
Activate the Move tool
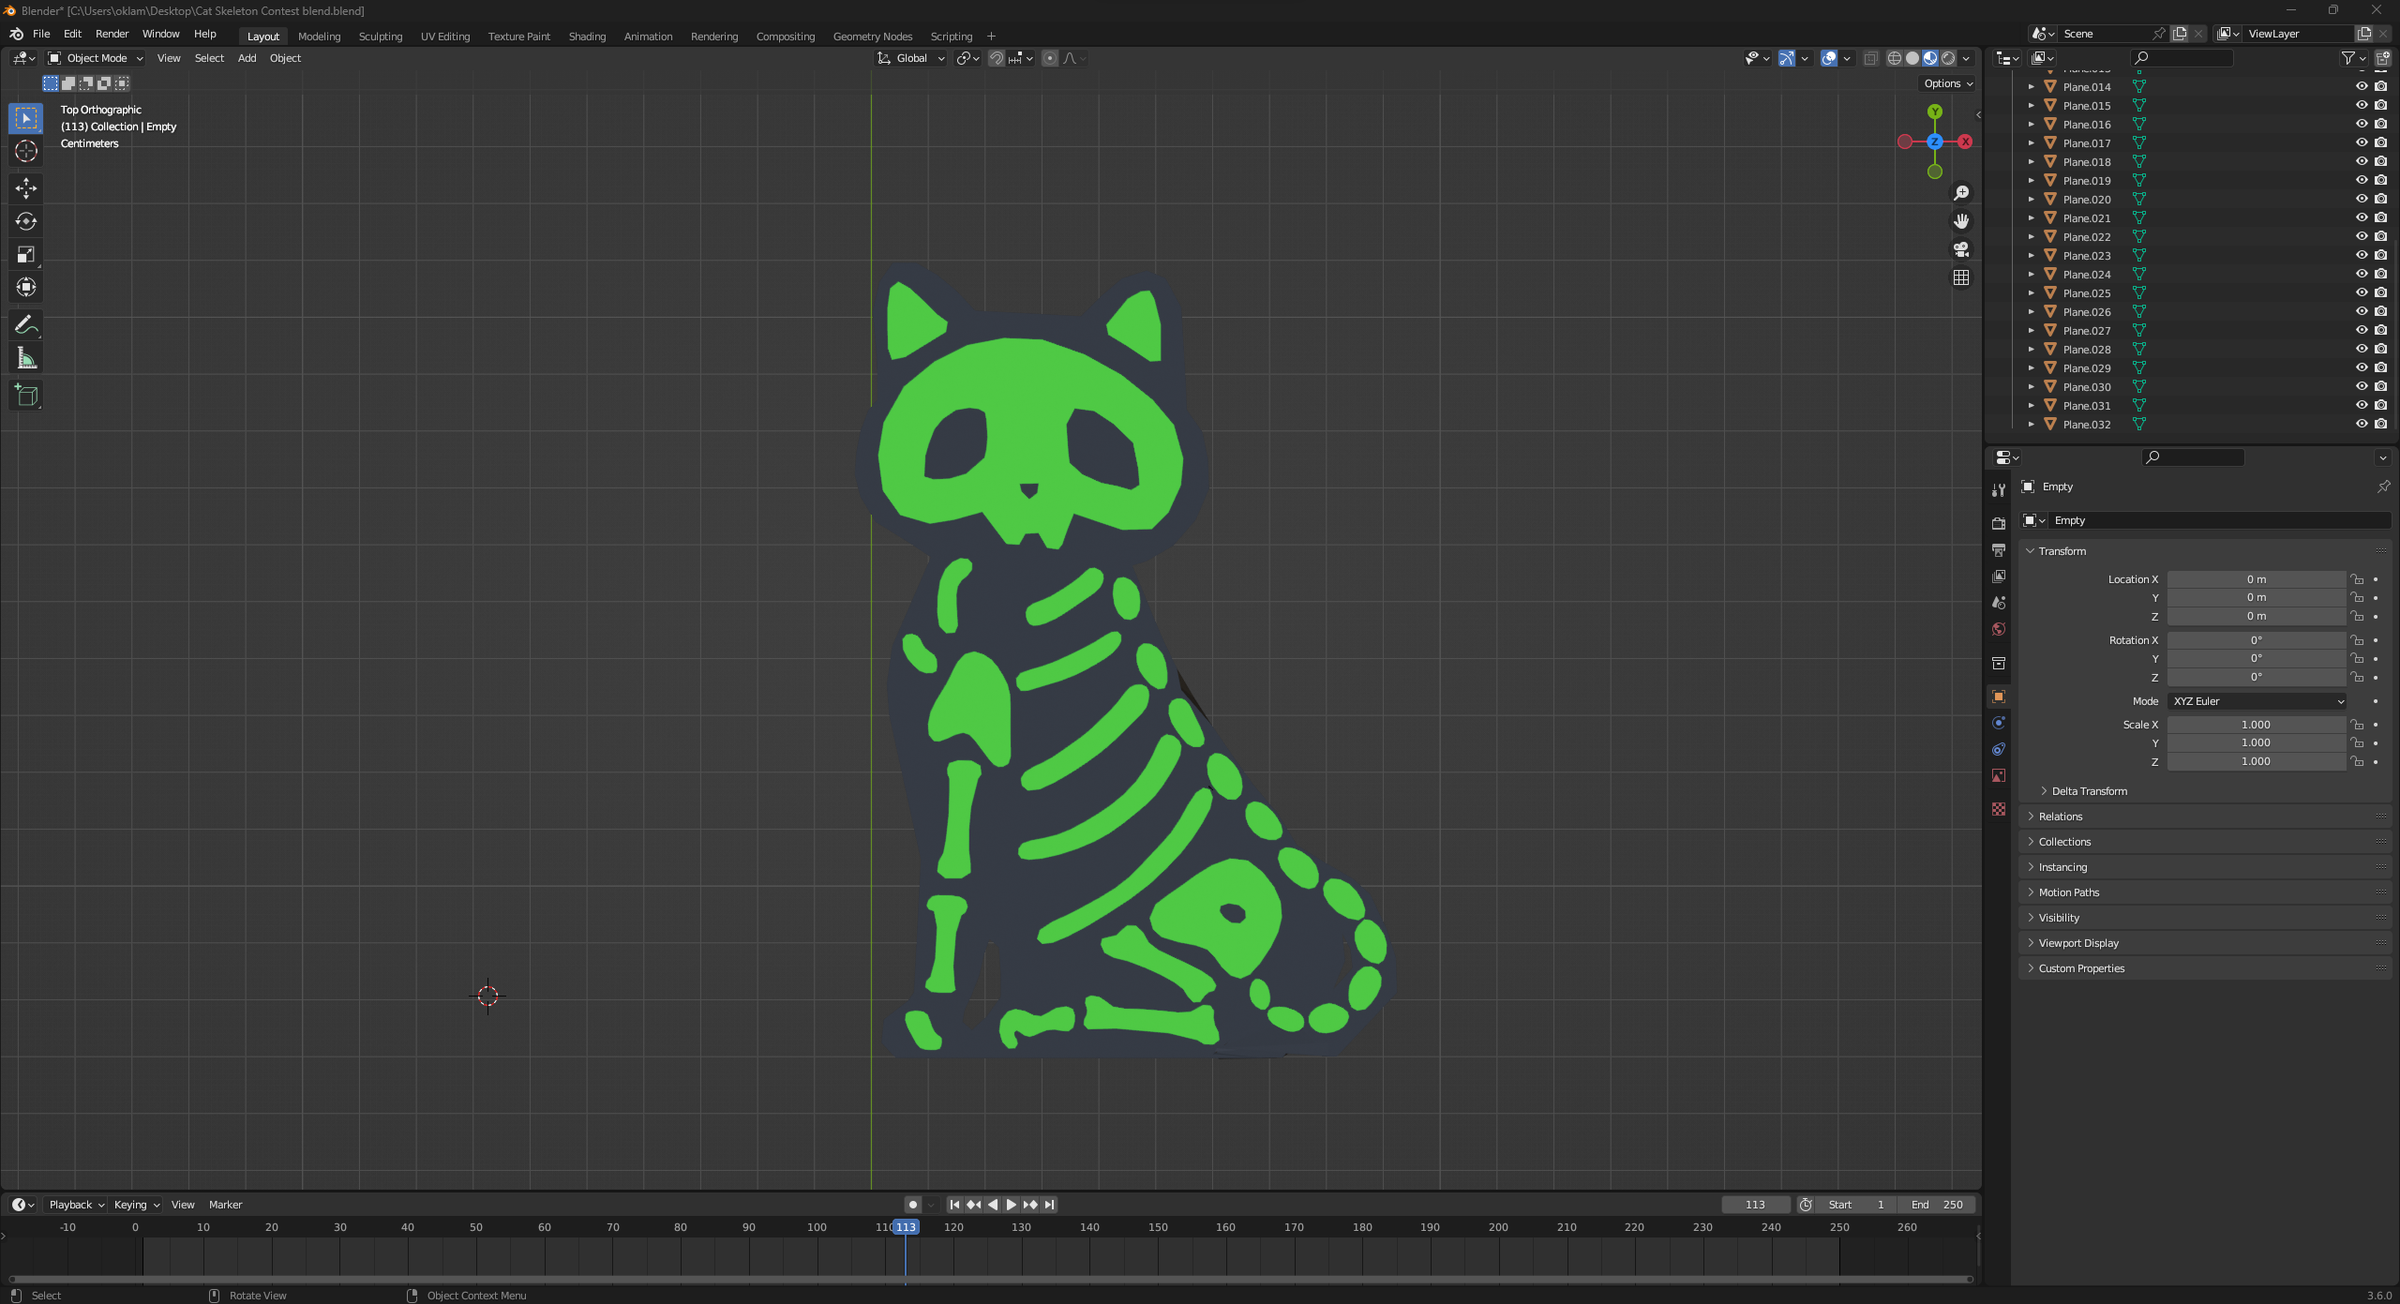tap(26, 188)
